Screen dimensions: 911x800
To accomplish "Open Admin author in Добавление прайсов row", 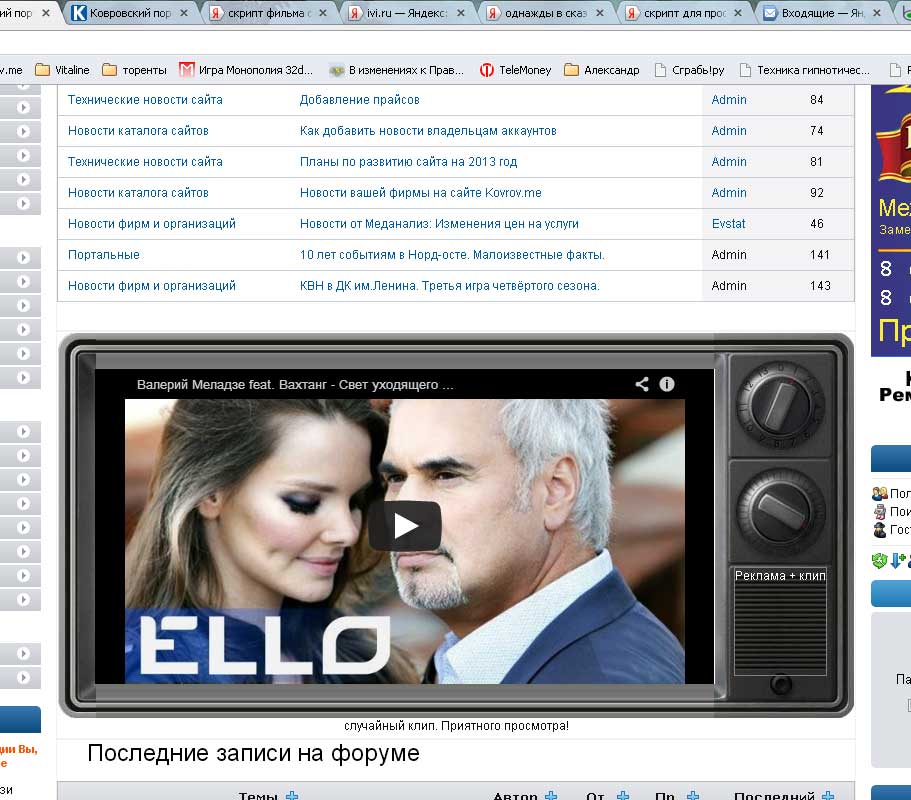I will (729, 100).
